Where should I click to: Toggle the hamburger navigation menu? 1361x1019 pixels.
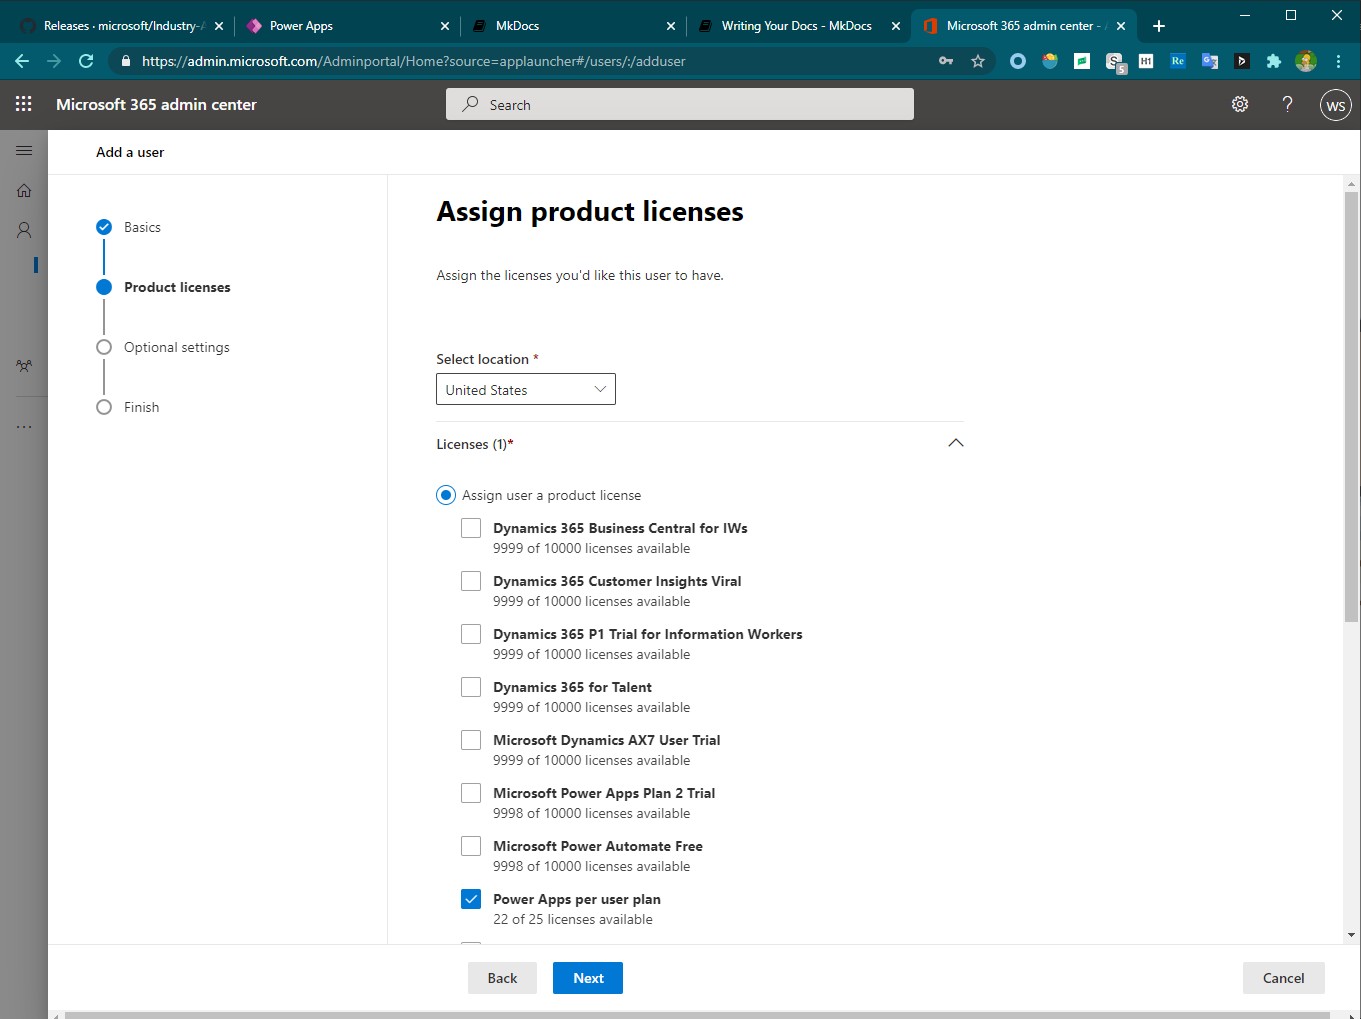[24, 151]
